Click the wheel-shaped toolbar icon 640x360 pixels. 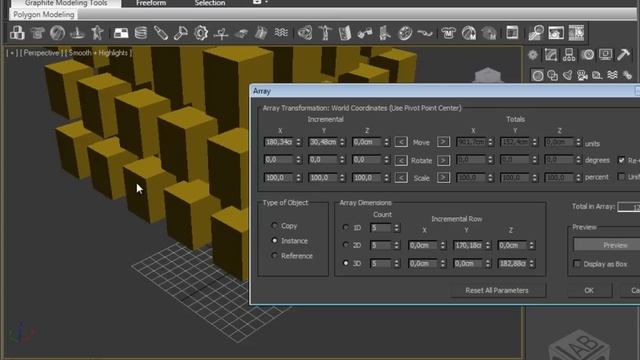pyautogui.click(x=404, y=33)
